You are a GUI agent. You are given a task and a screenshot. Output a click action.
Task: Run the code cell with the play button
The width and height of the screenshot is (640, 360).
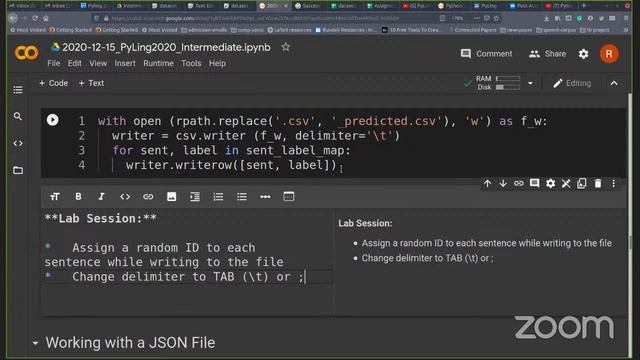53,120
